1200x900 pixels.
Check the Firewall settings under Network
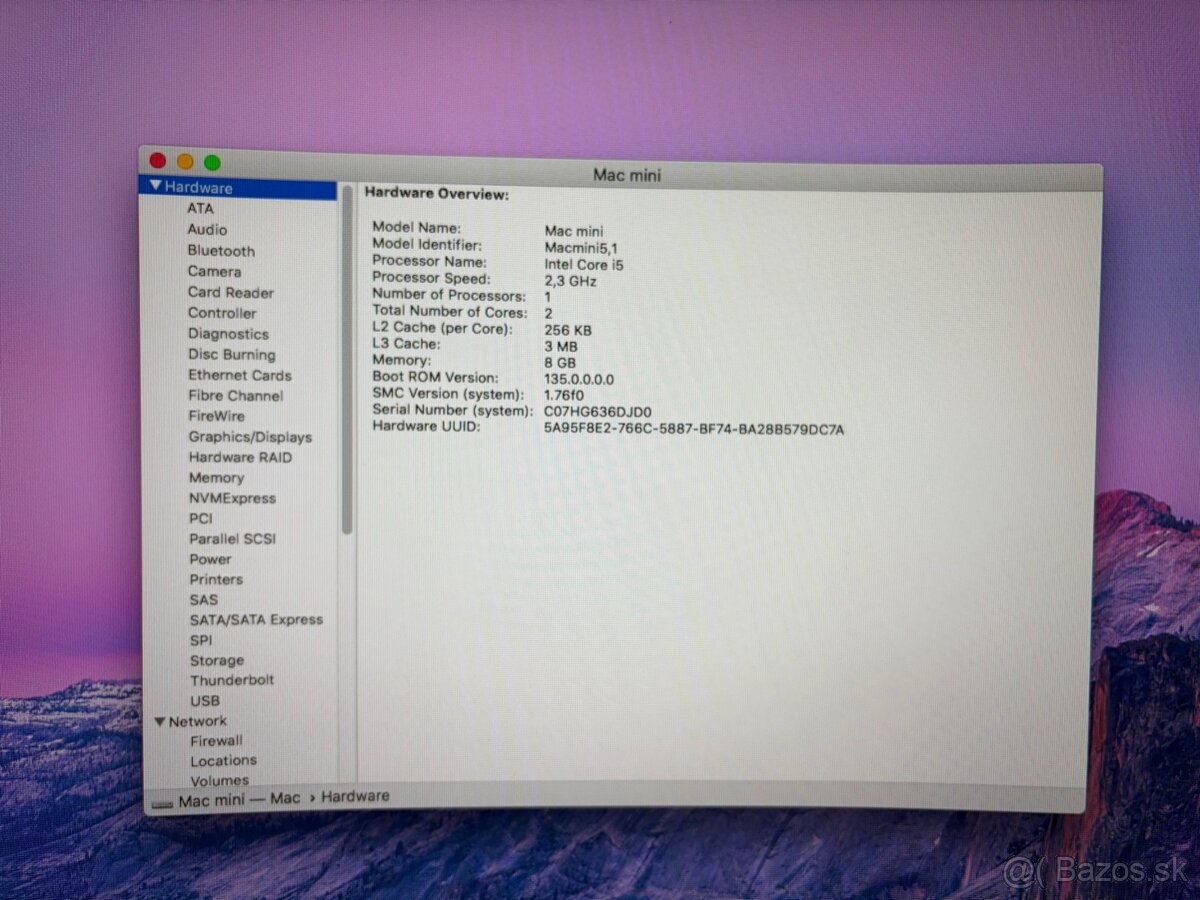coord(216,740)
